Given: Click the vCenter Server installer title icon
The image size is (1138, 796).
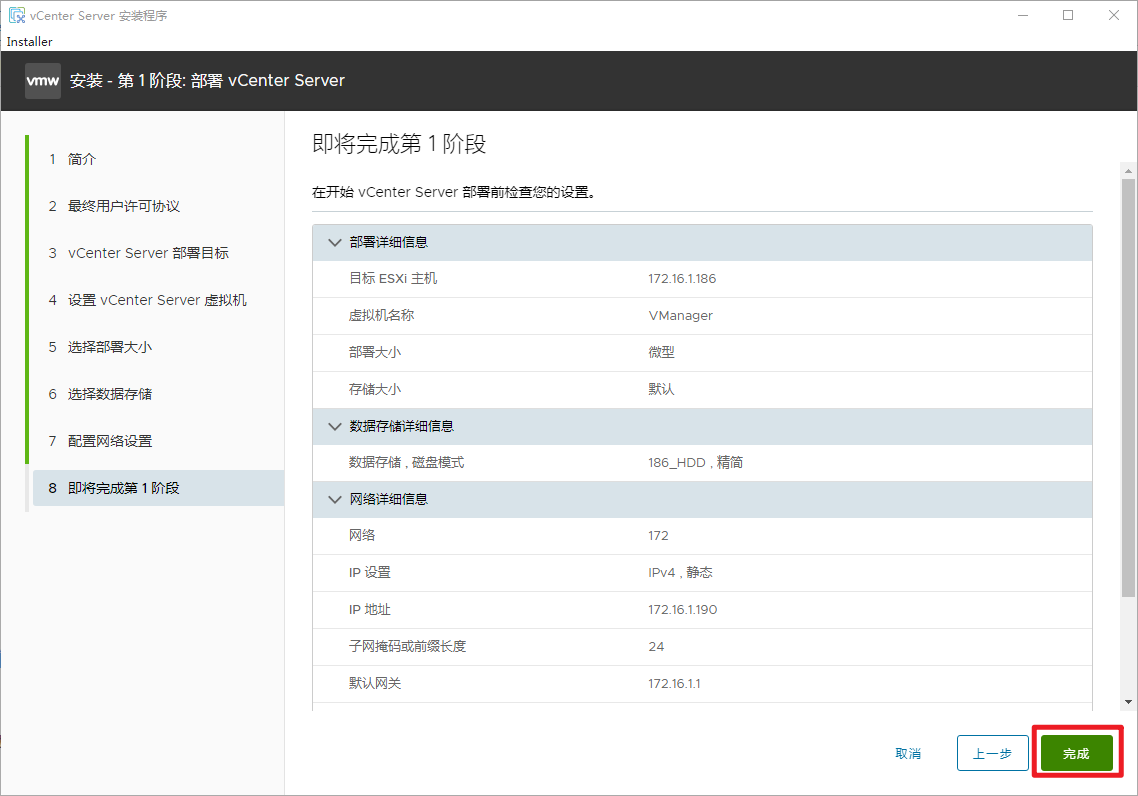Looking at the screenshot, I should tap(16, 15).
